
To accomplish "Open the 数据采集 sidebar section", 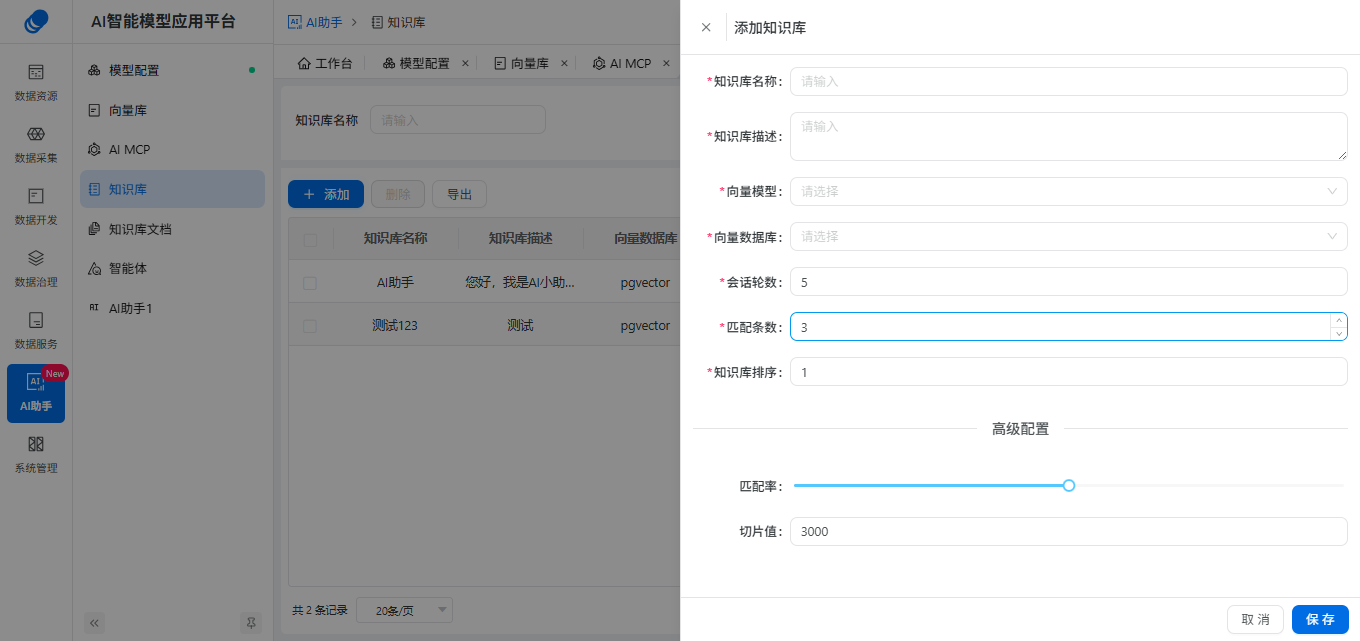I will click(x=36, y=145).
